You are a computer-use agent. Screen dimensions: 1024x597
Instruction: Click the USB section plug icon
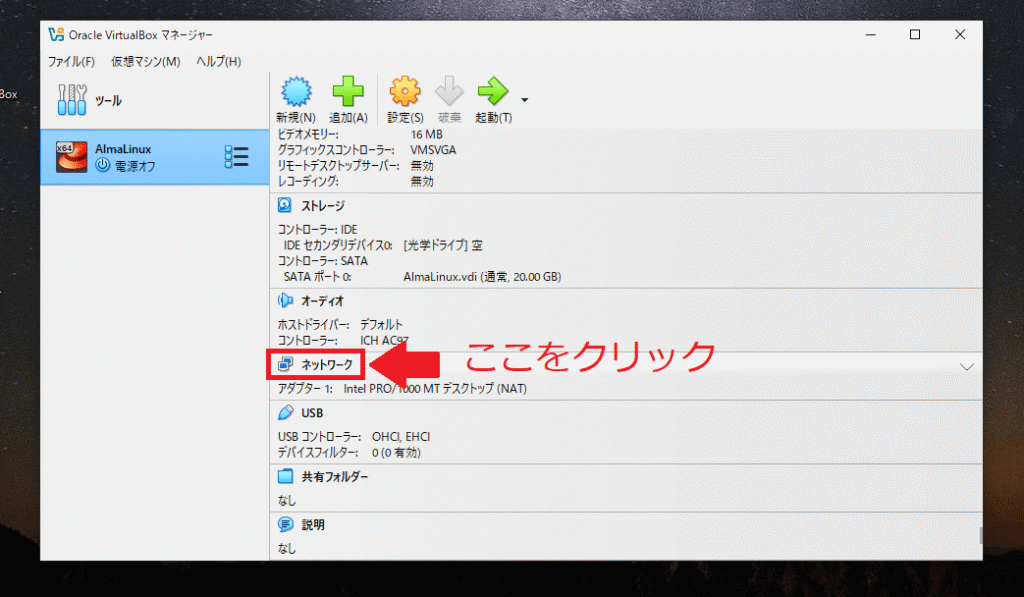click(285, 413)
